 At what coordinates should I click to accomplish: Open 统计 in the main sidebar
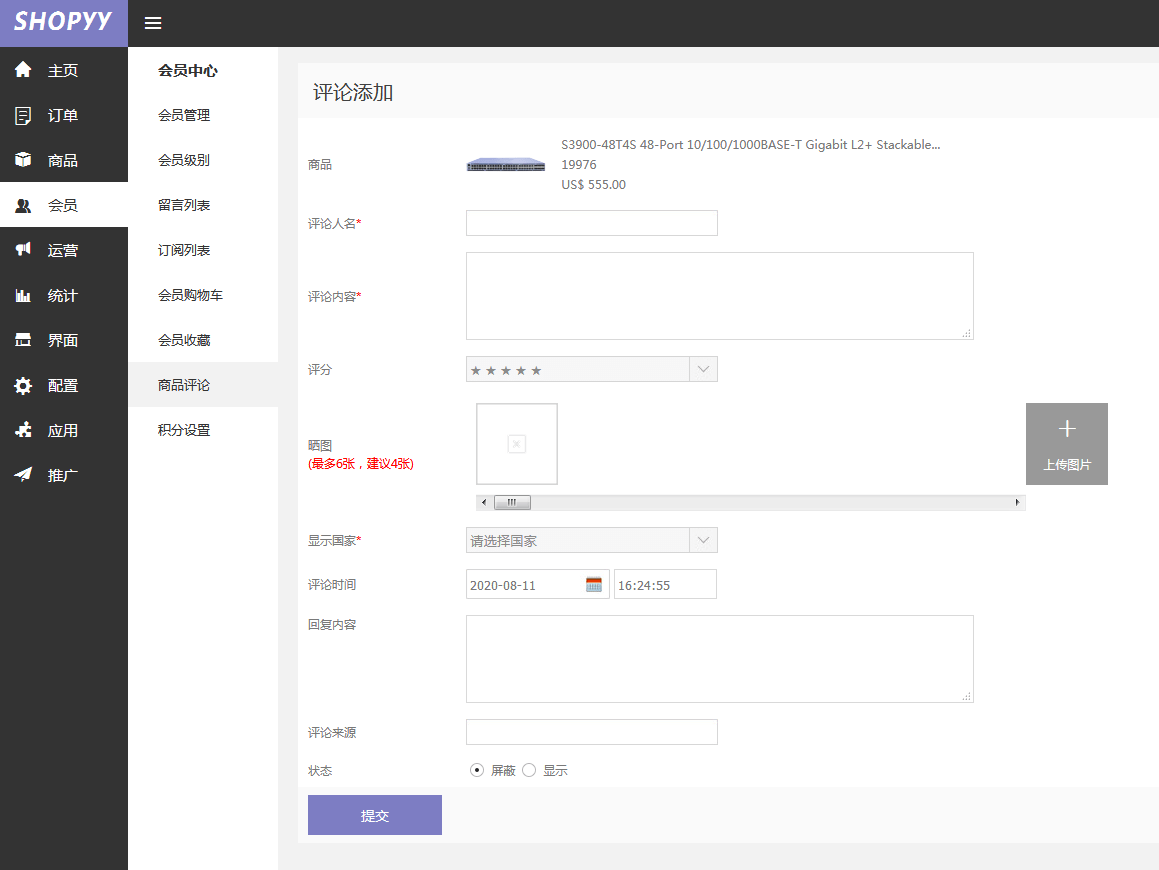(x=64, y=296)
